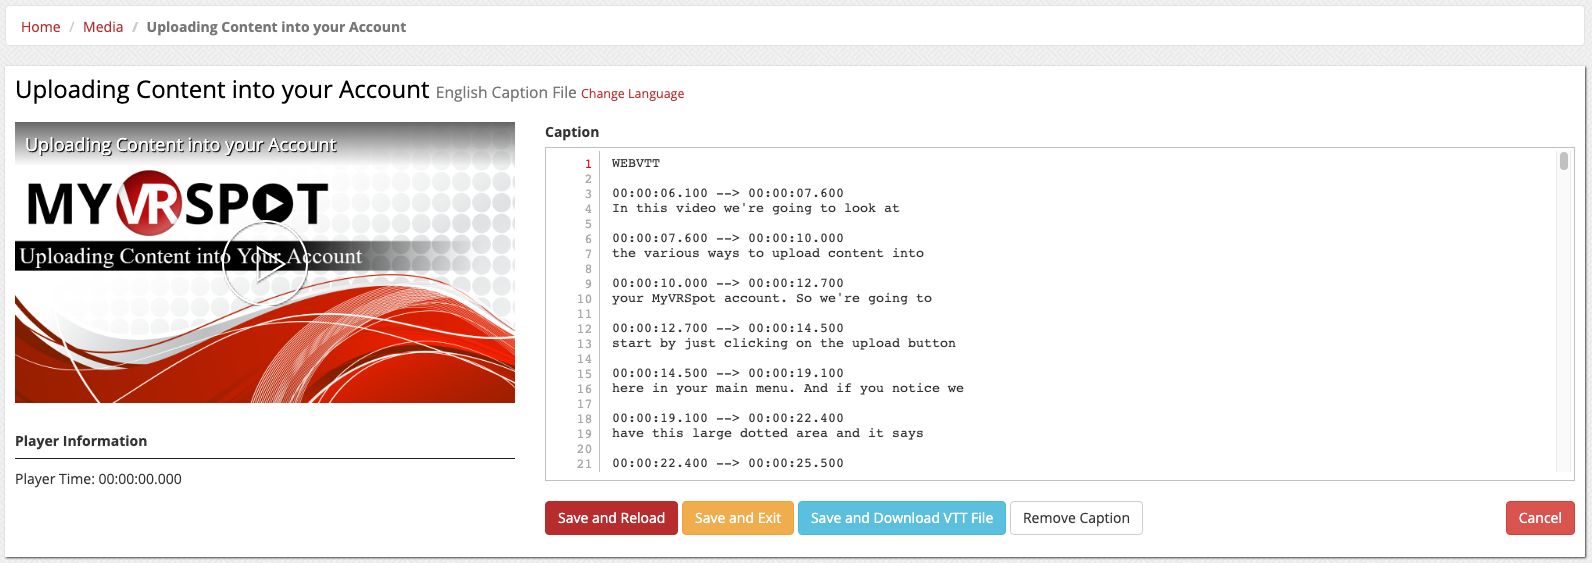The image size is (1592, 563).
Task: Click line 'start by just clicking on the upload button'
Action: tap(784, 343)
